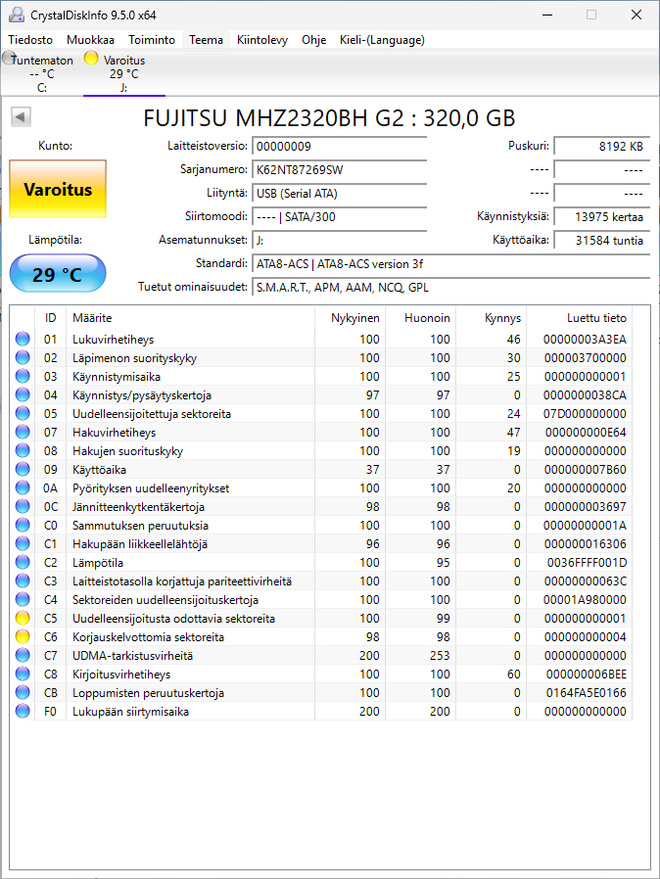Open the Toiminto menu
This screenshot has width=660, height=879.
(151, 40)
